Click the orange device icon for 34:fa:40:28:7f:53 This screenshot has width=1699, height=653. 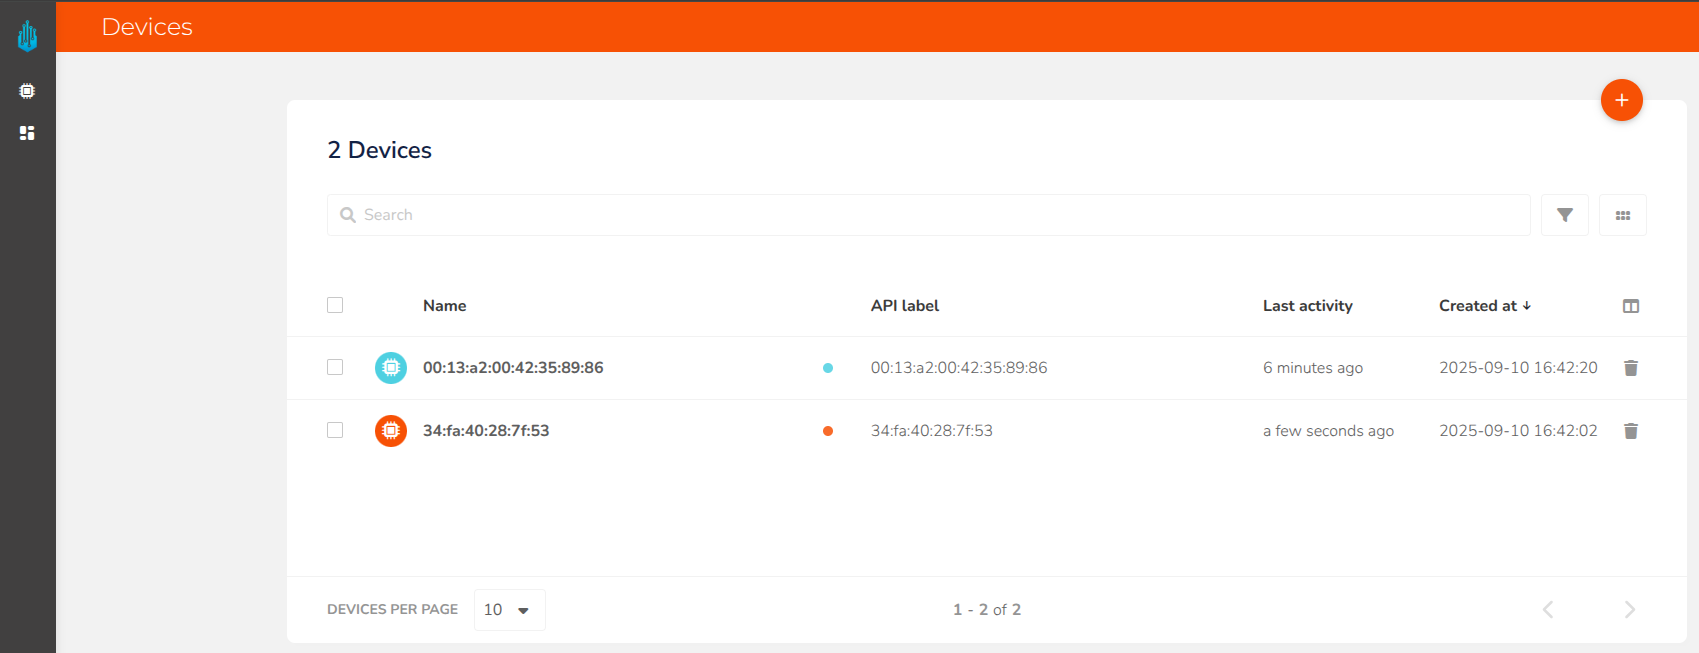391,431
